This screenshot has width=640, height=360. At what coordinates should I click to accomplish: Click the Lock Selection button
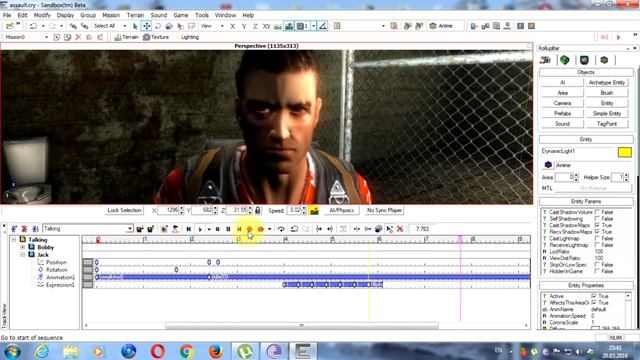[x=124, y=211]
